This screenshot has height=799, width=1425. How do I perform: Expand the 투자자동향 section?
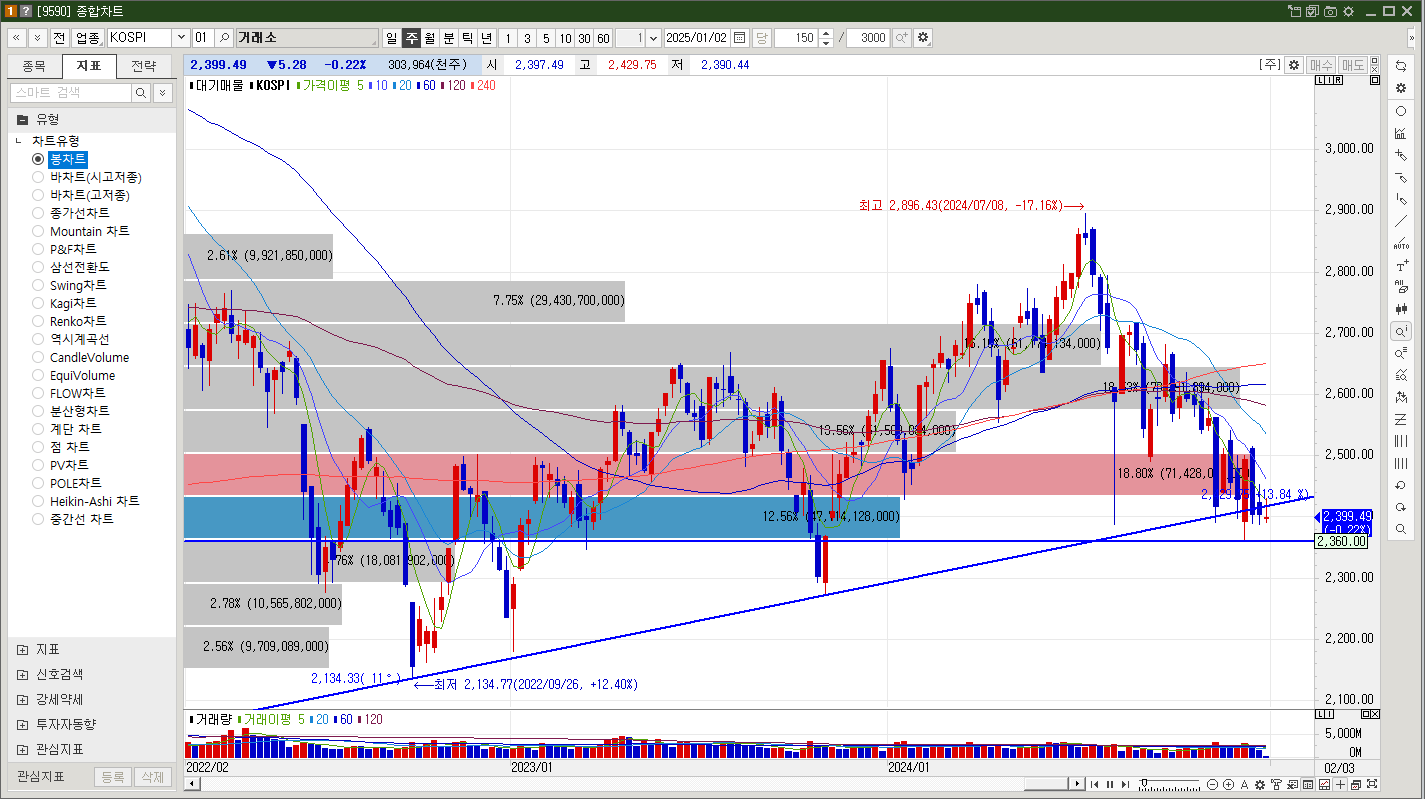pyautogui.click(x=22, y=724)
